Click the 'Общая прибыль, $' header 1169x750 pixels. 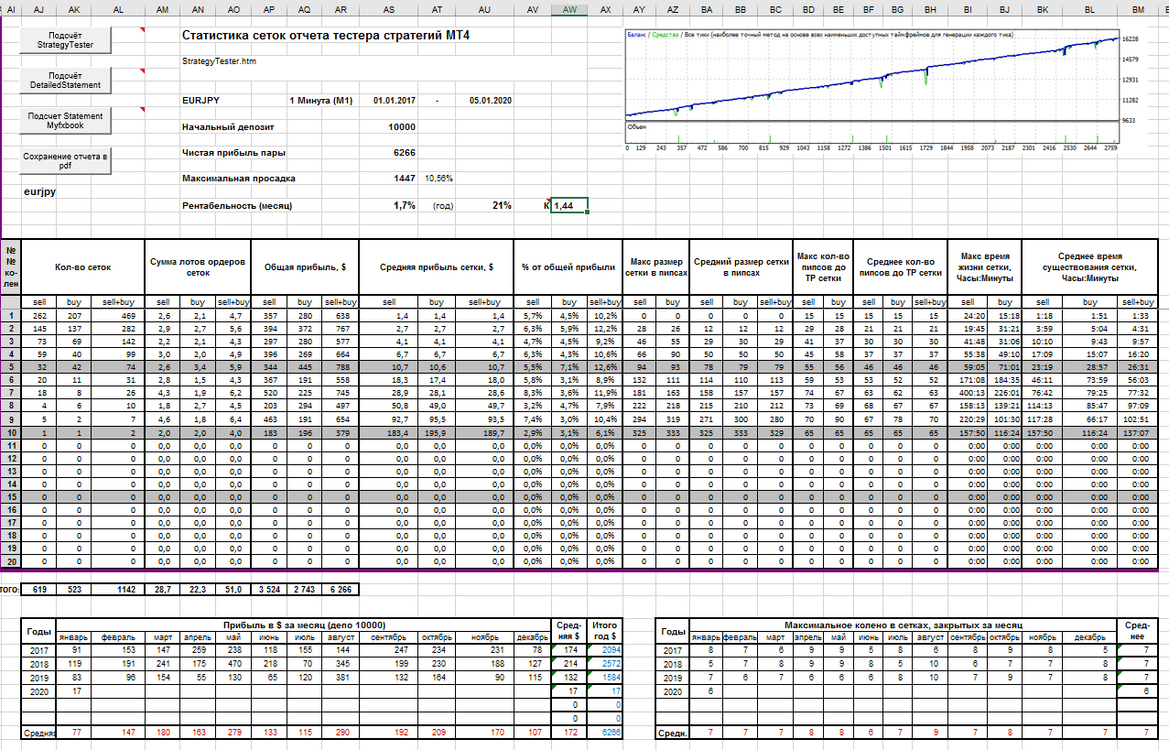click(305, 267)
